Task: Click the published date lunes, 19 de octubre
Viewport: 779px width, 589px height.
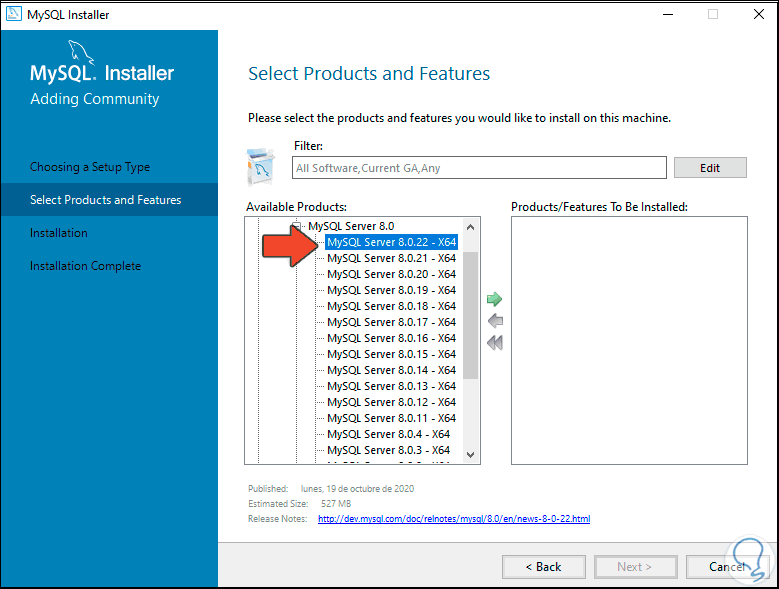Action: coord(357,489)
